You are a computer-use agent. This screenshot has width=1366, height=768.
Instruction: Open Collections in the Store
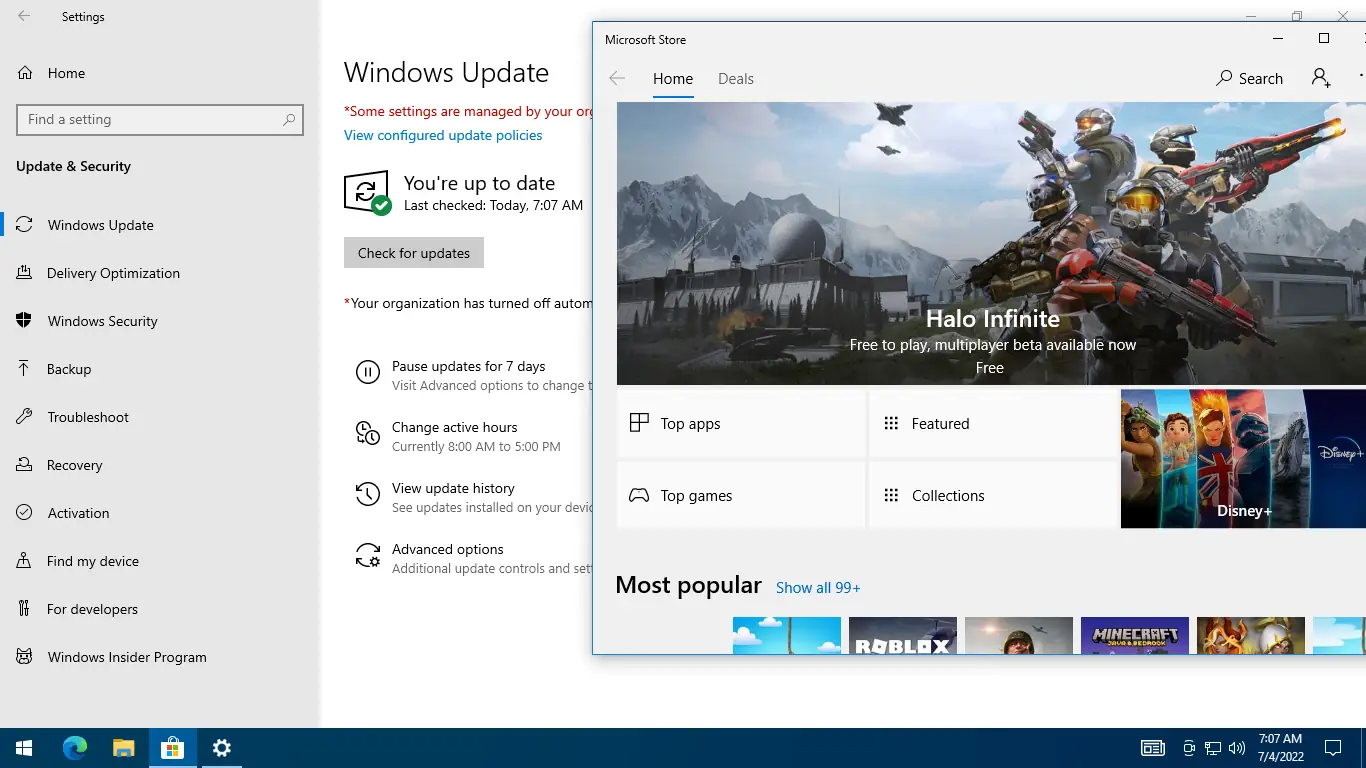(993, 495)
